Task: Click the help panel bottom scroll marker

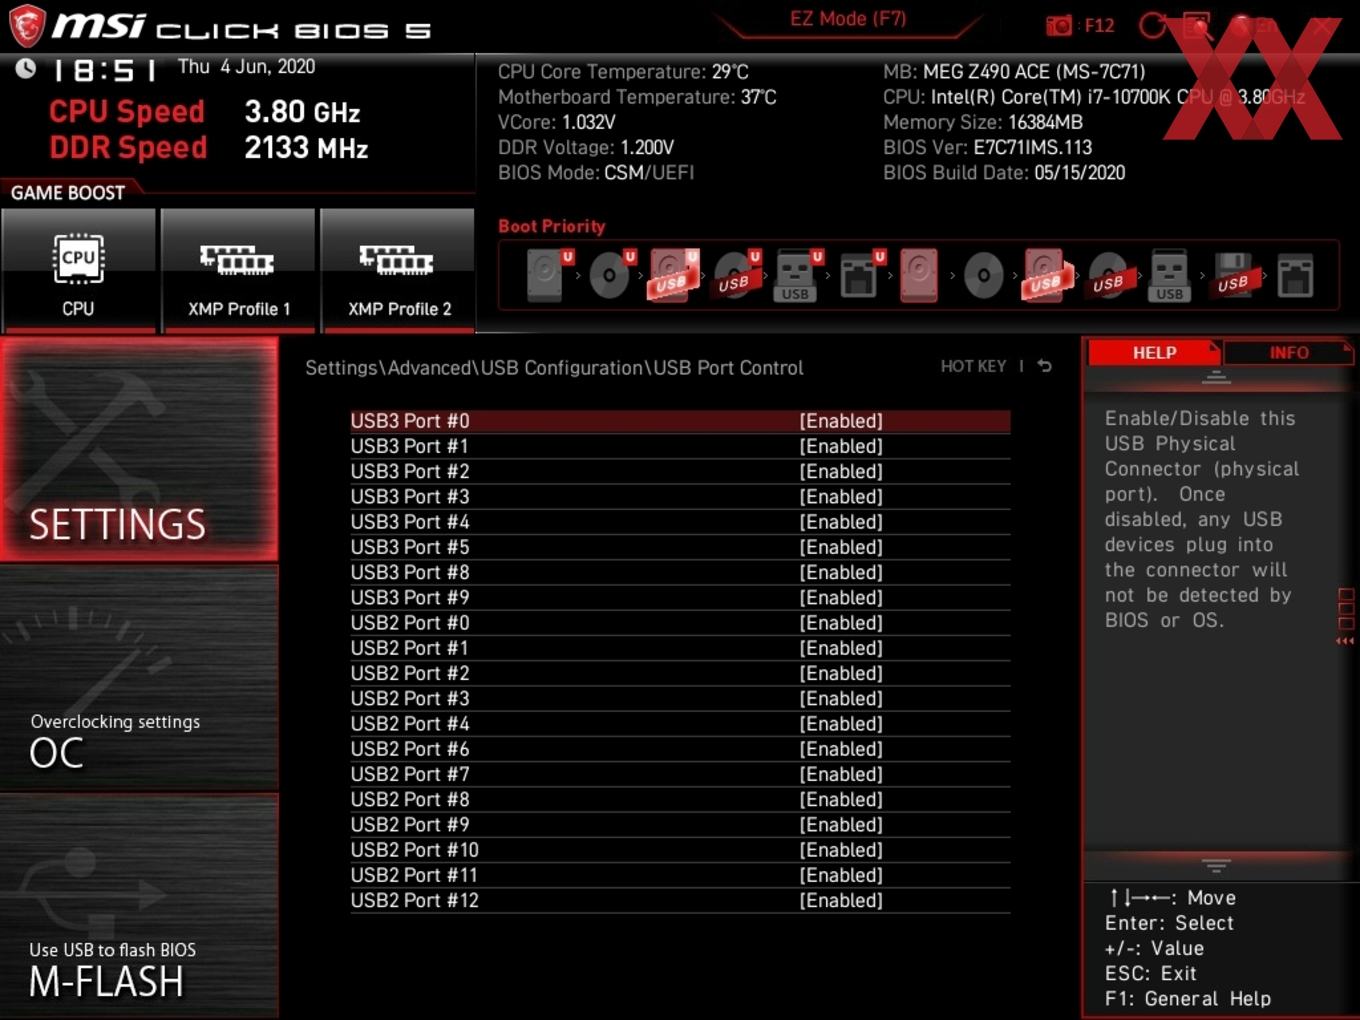Action: pos(1216,865)
